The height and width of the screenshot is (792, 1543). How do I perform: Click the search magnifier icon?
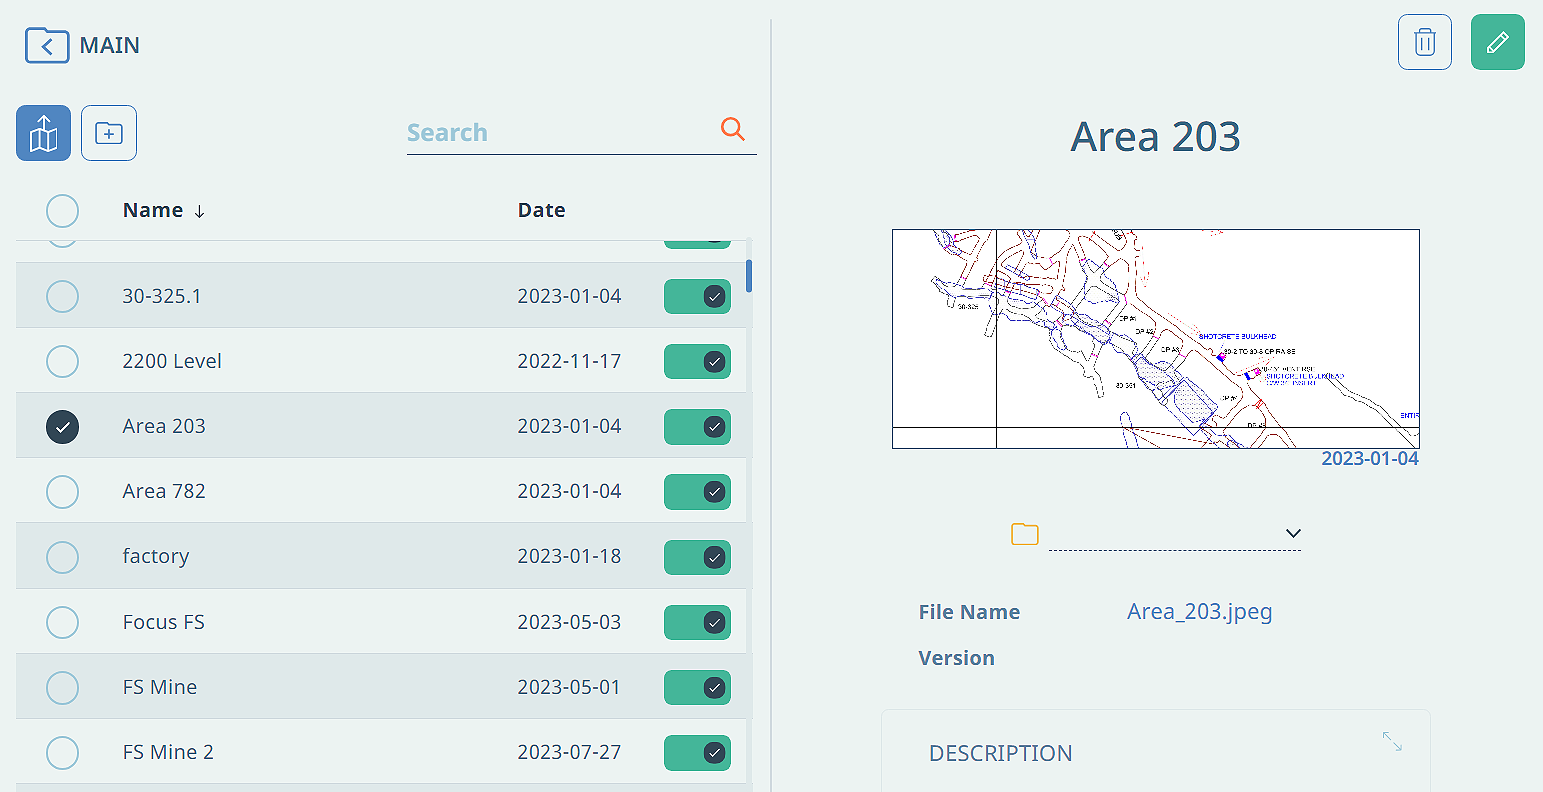click(x=733, y=129)
